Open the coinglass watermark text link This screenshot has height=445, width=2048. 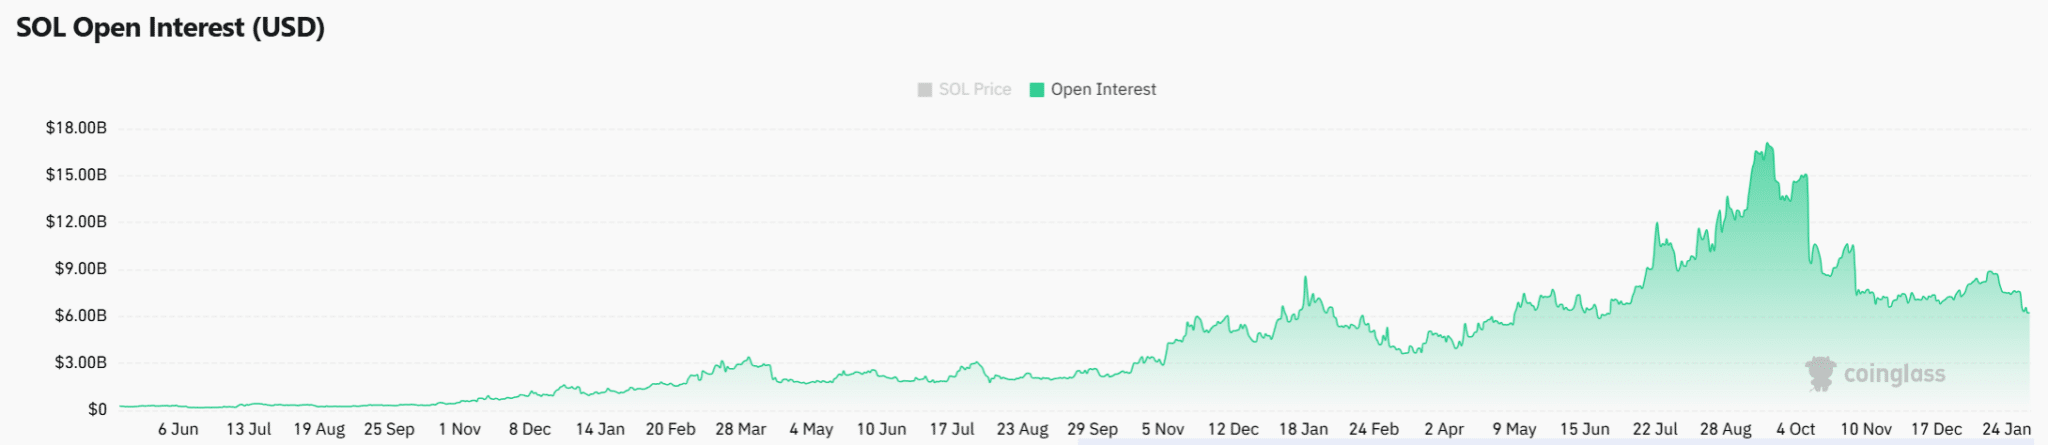tap(1894, 374)
